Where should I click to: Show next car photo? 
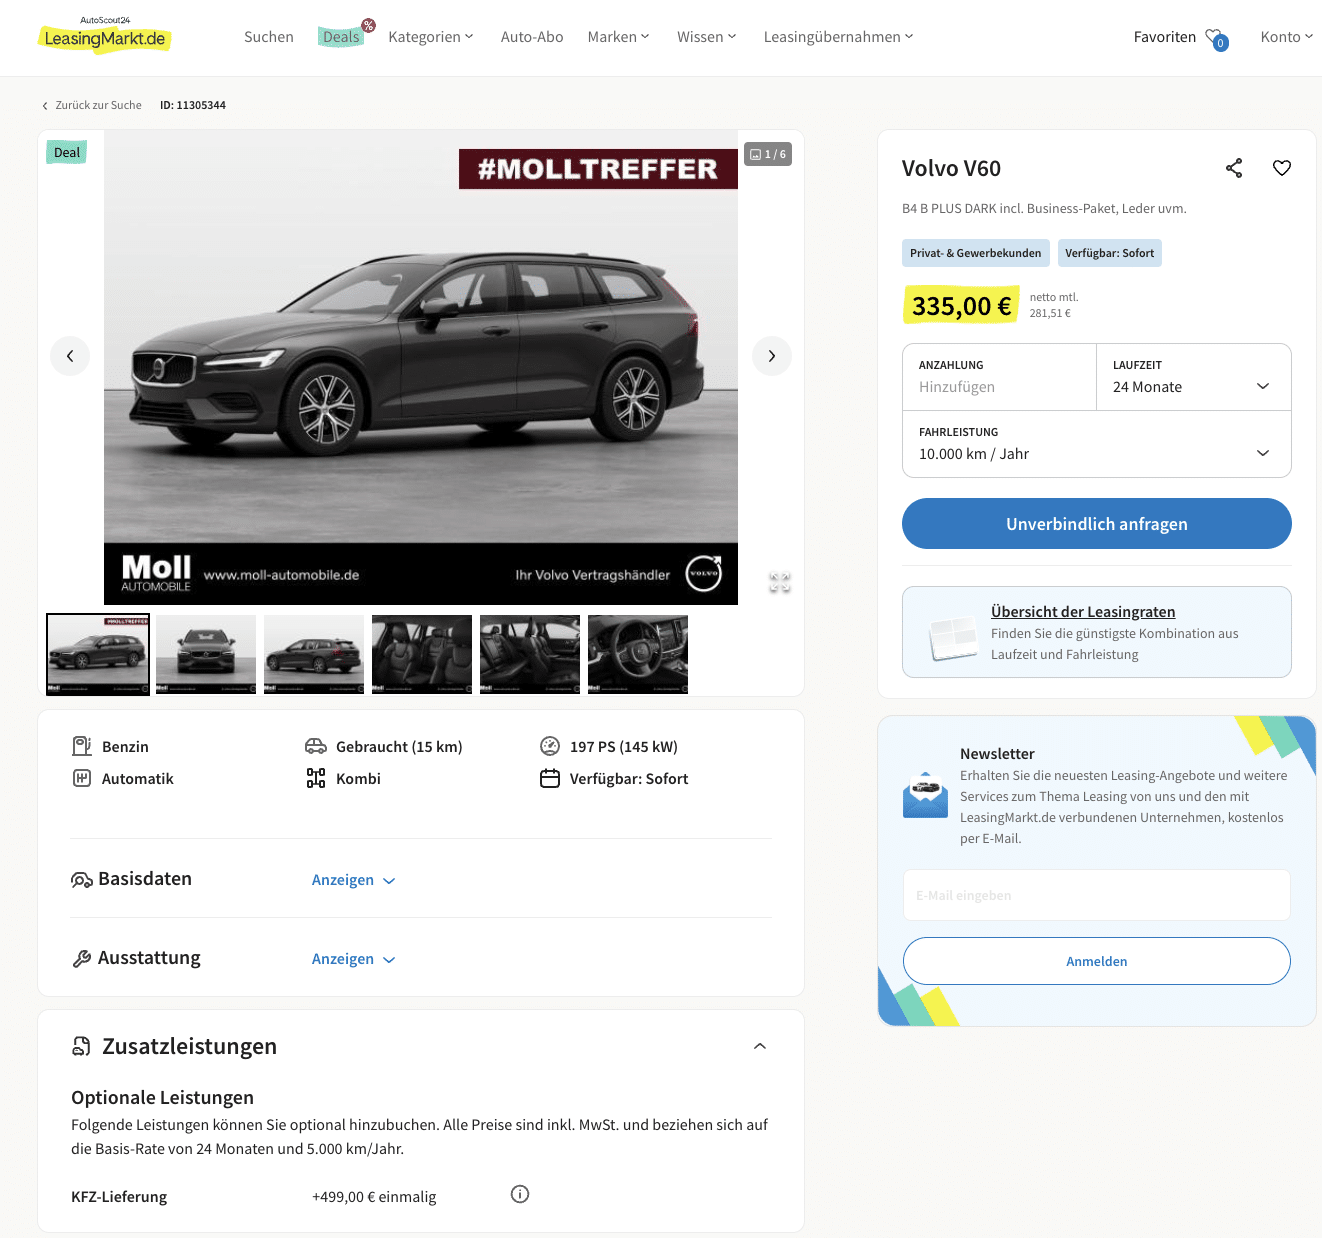click(772, 356)
